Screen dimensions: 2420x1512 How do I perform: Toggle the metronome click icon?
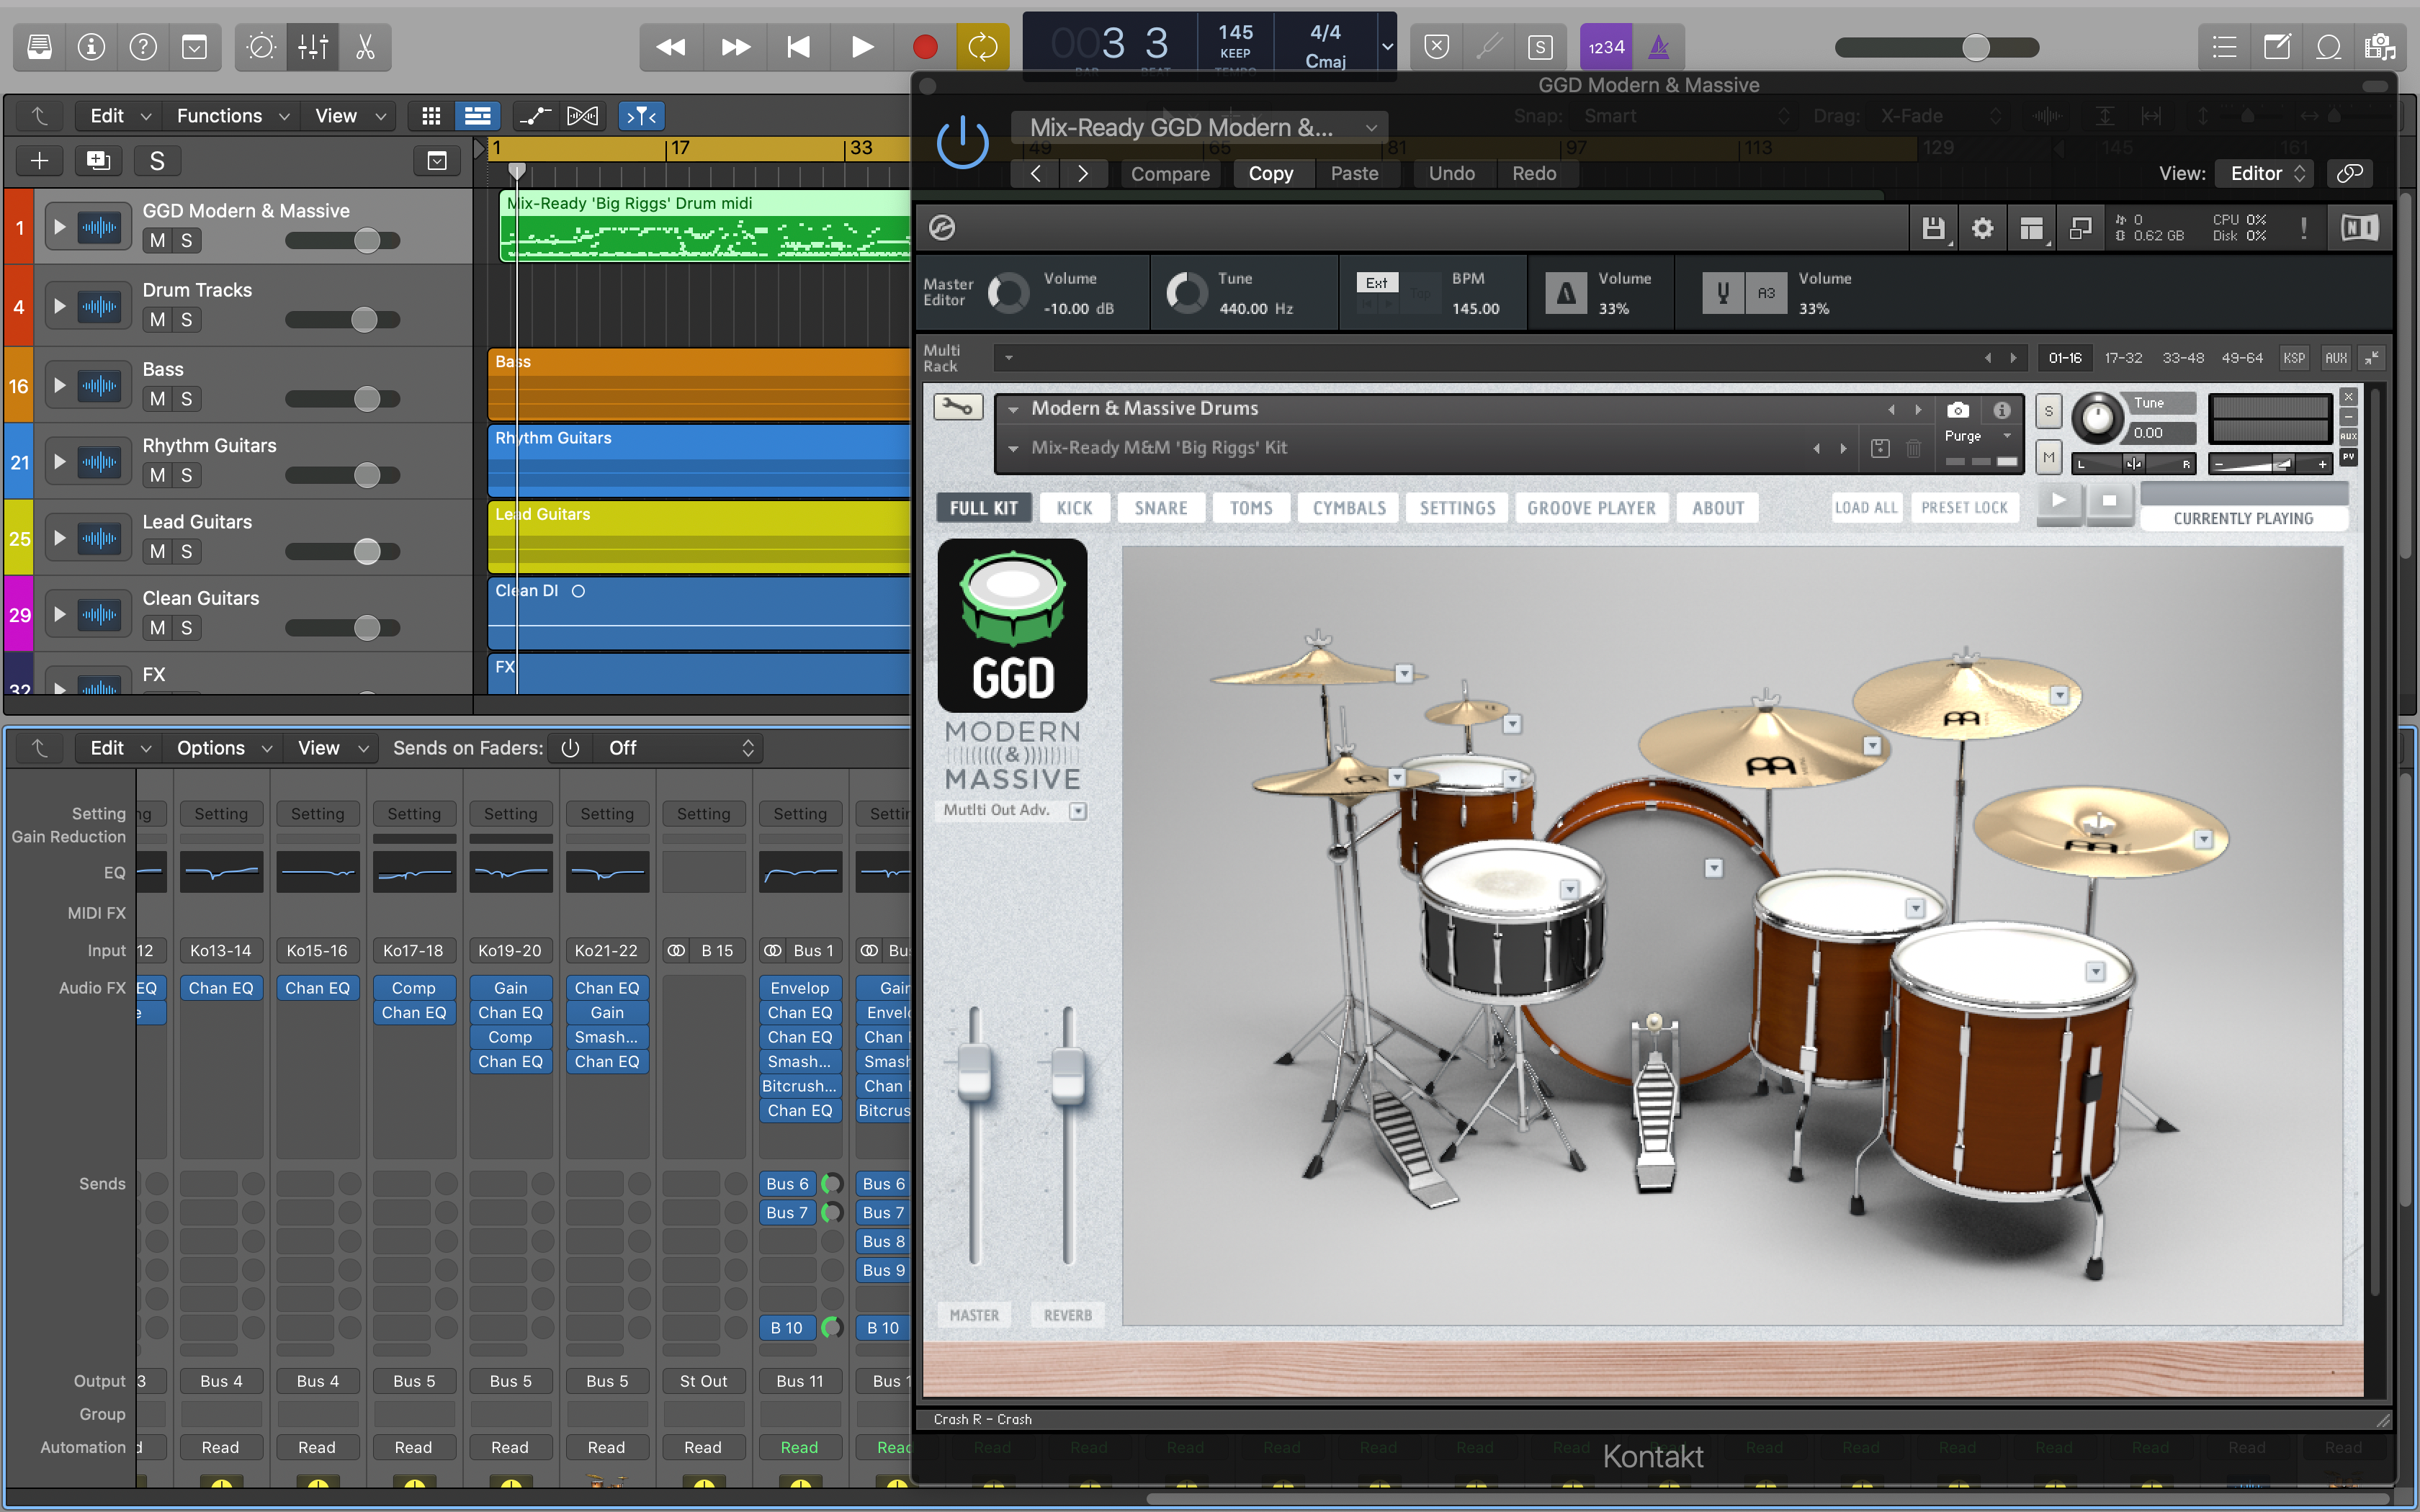(1658, 47)
